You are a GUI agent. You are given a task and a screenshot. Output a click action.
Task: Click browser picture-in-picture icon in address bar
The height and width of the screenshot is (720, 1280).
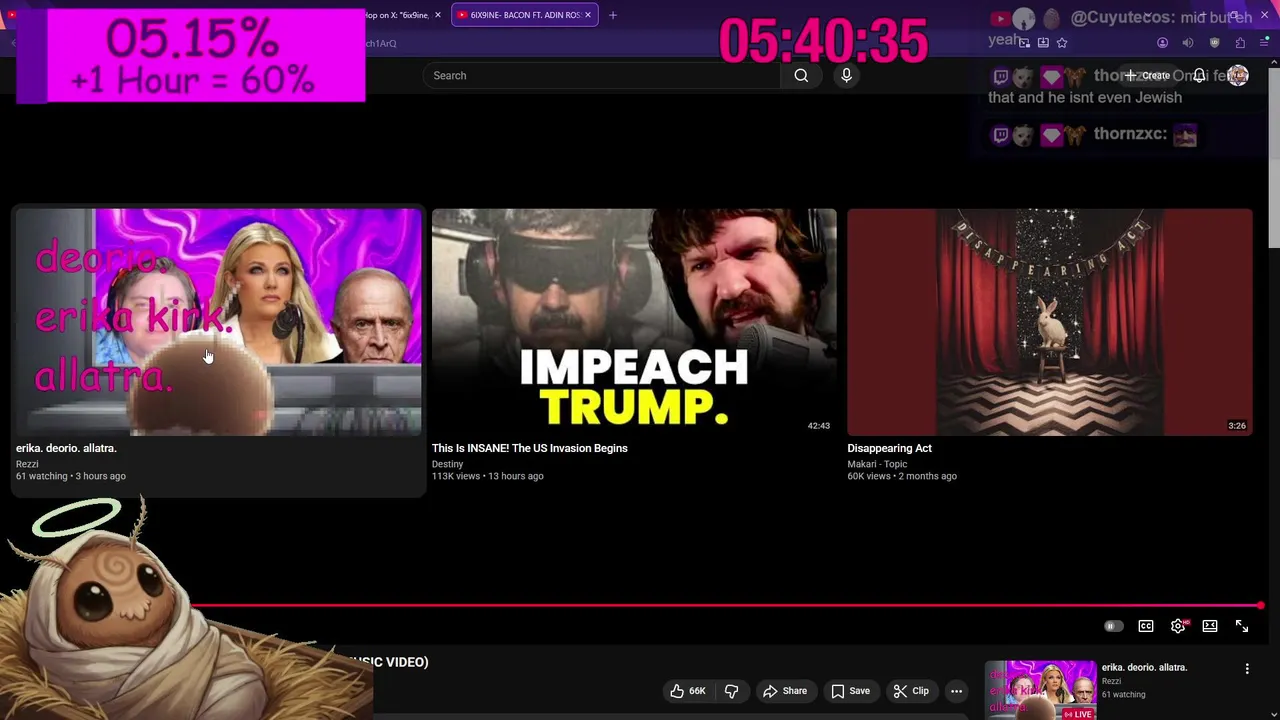pyautogui.click(x=1024, y=43)
